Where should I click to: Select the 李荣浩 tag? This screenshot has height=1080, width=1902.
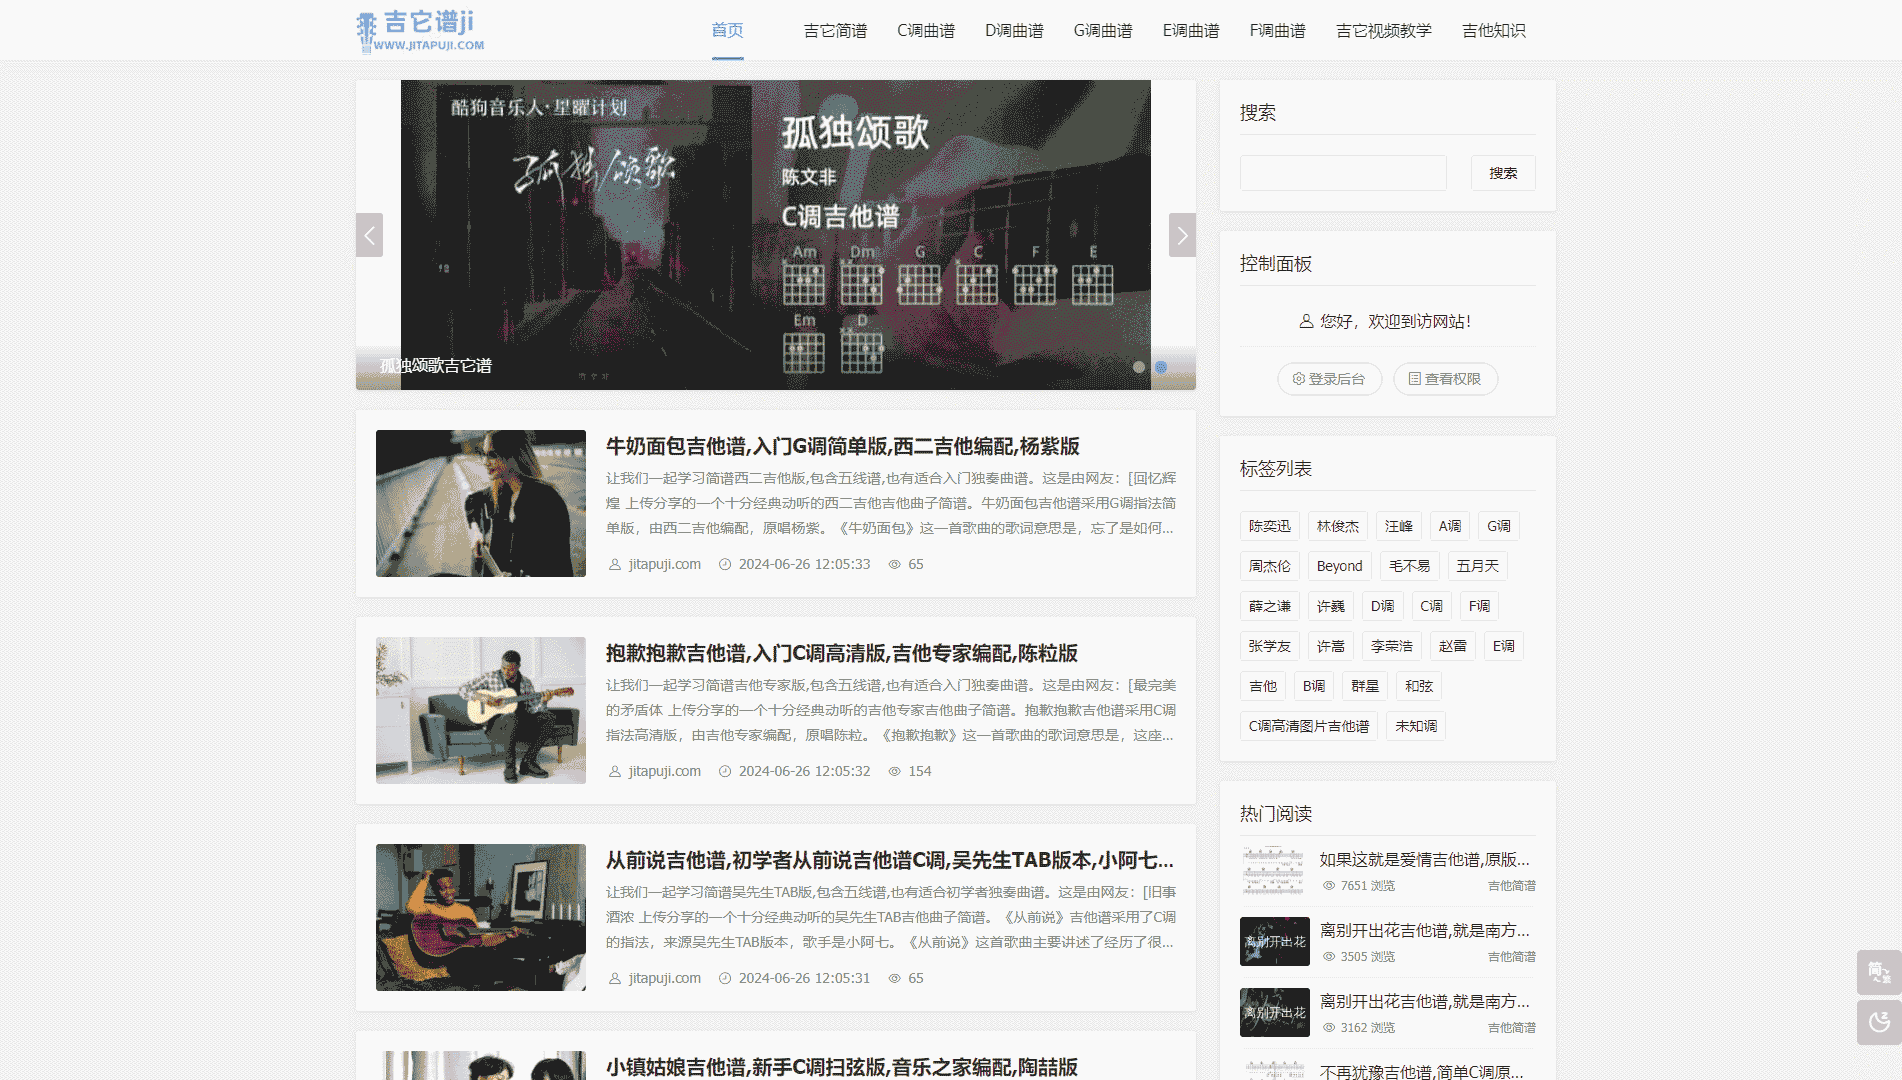point(1392,646)
